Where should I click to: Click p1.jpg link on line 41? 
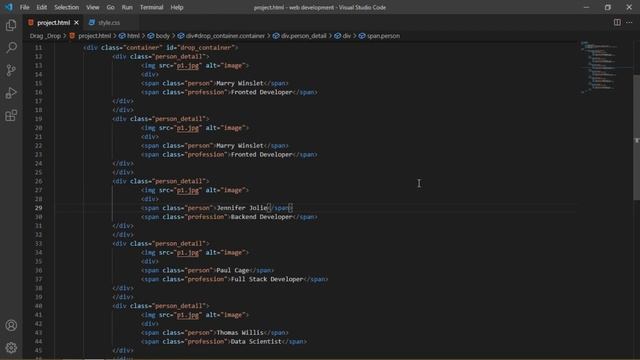pos(188,315)
